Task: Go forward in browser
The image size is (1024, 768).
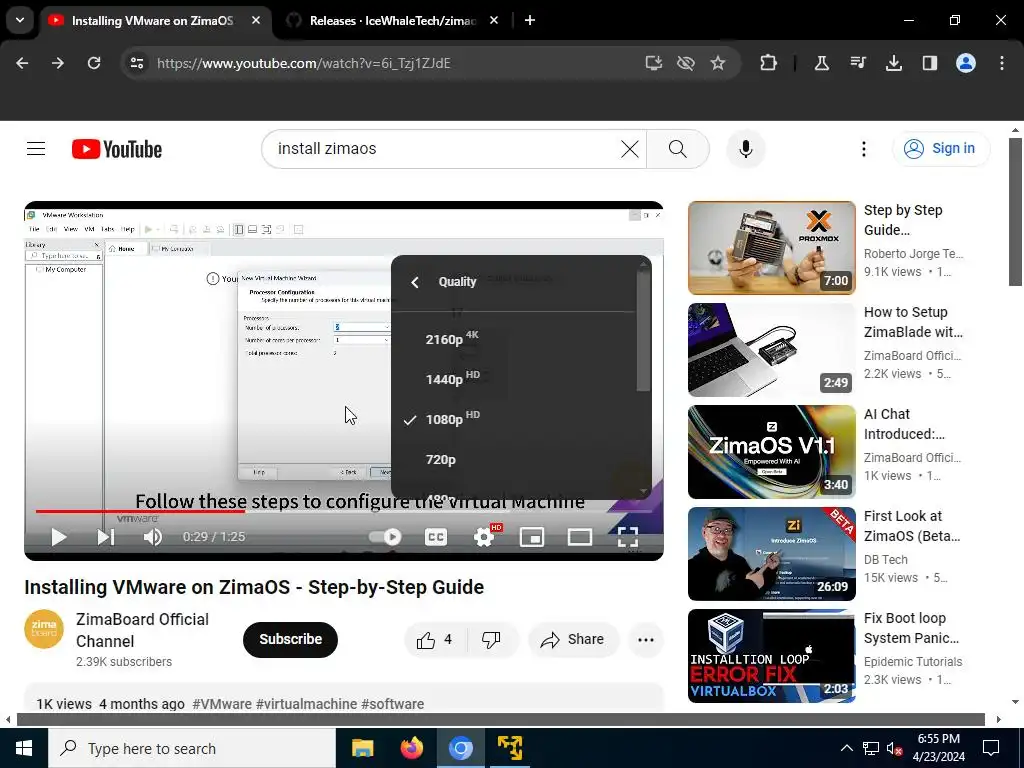Action: 58,63
